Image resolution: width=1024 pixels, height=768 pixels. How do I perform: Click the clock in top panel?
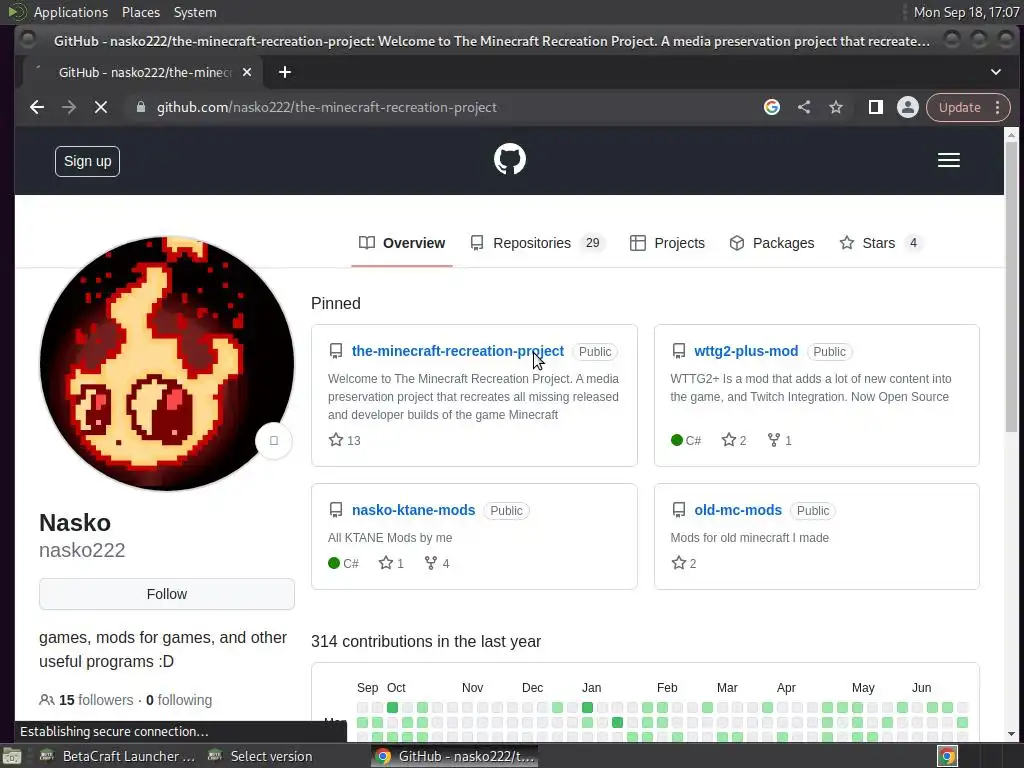pos(966,12)
